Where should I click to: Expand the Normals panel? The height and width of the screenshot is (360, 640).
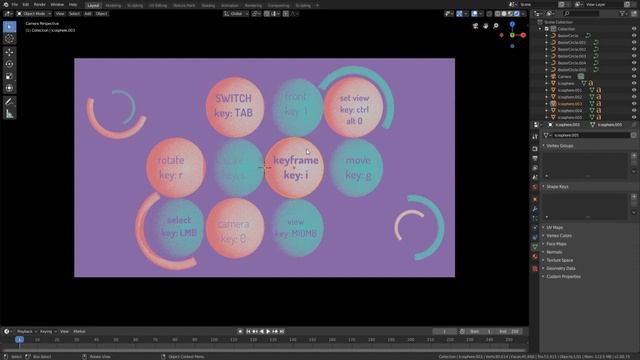pyautogui.click(x=554, y=252)
